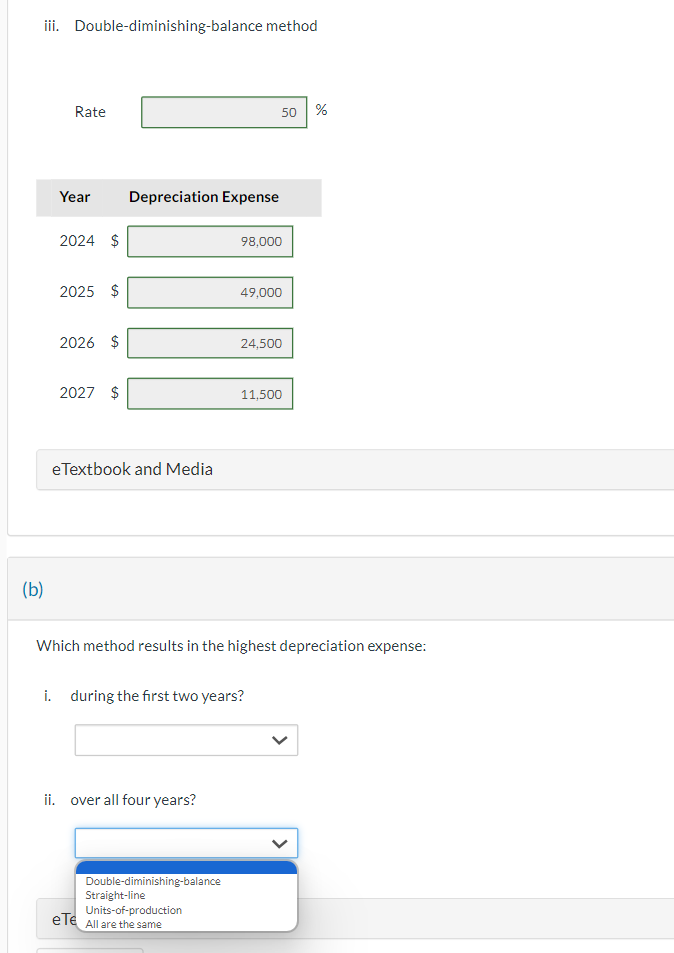This screenshot has width=674, height=953.
Task: Click the percent sign beside the Rate field
Action: pos(321,110)
